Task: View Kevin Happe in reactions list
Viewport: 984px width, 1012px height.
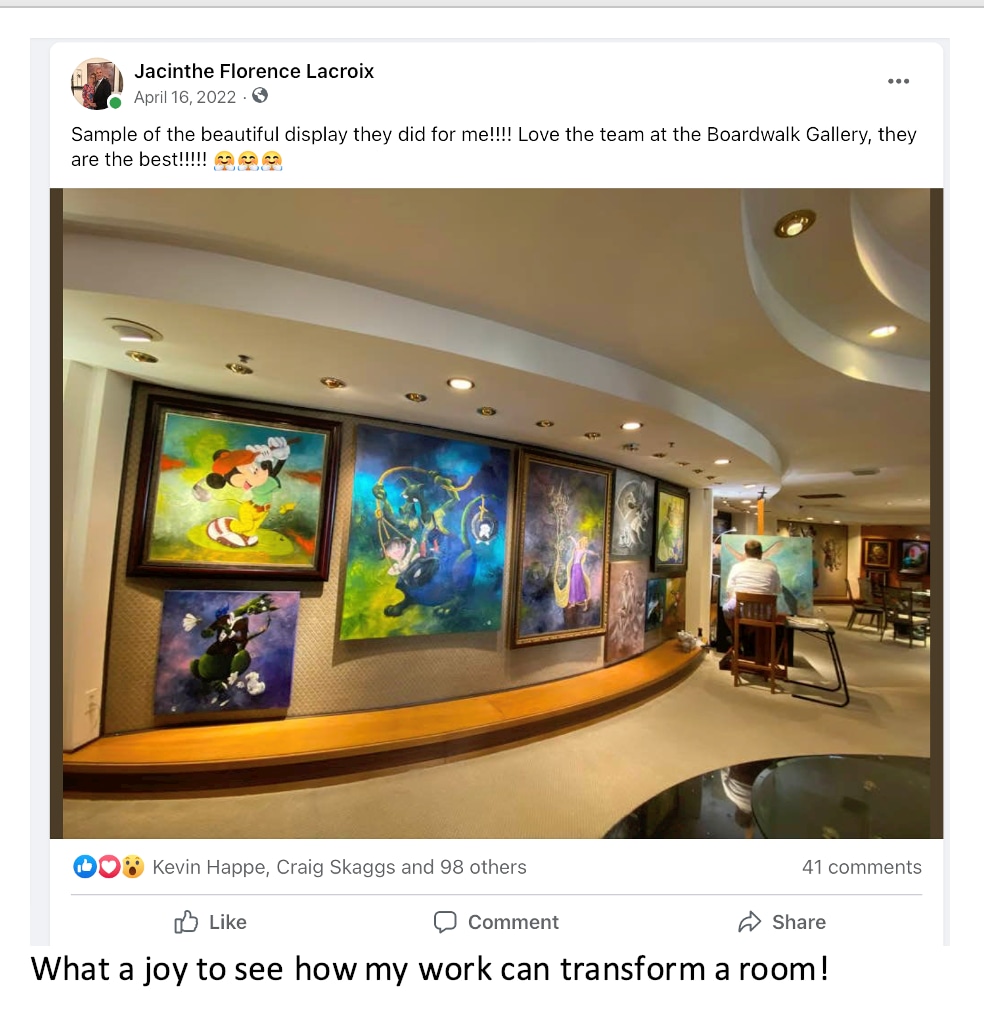Action: tap(210, 867)
